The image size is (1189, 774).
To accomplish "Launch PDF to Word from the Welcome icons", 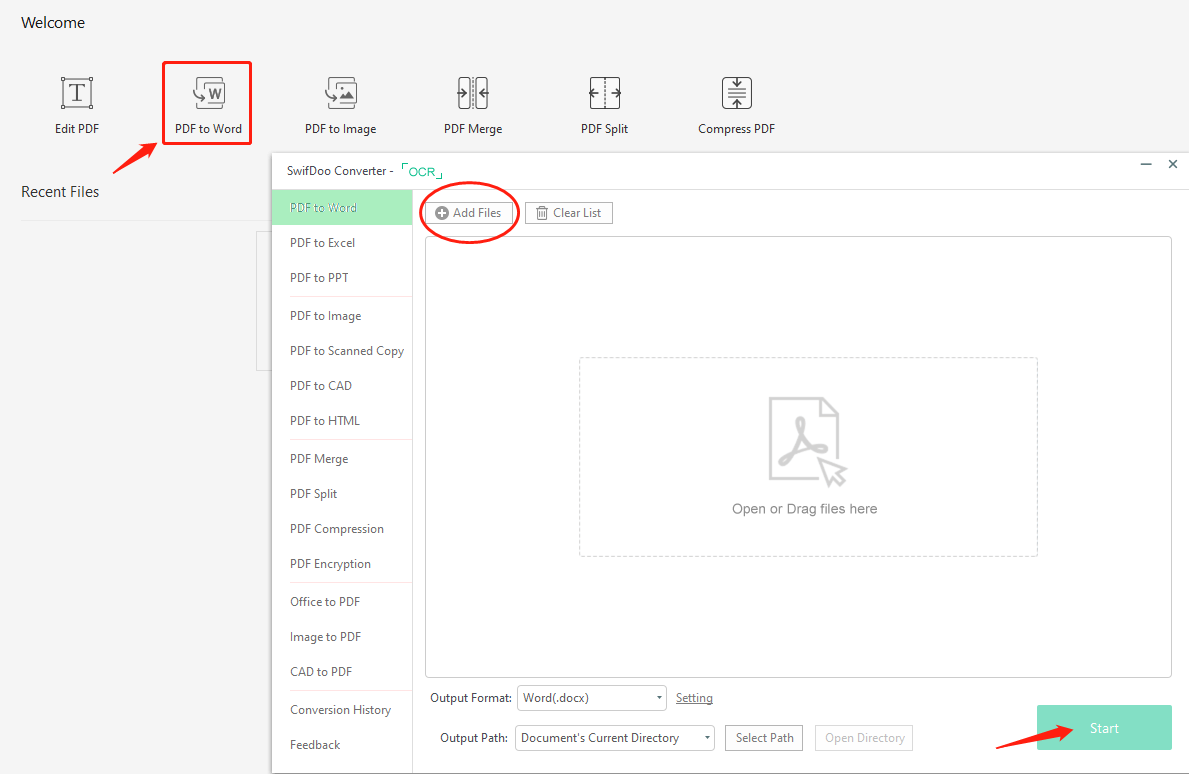I will pos(208,105).
